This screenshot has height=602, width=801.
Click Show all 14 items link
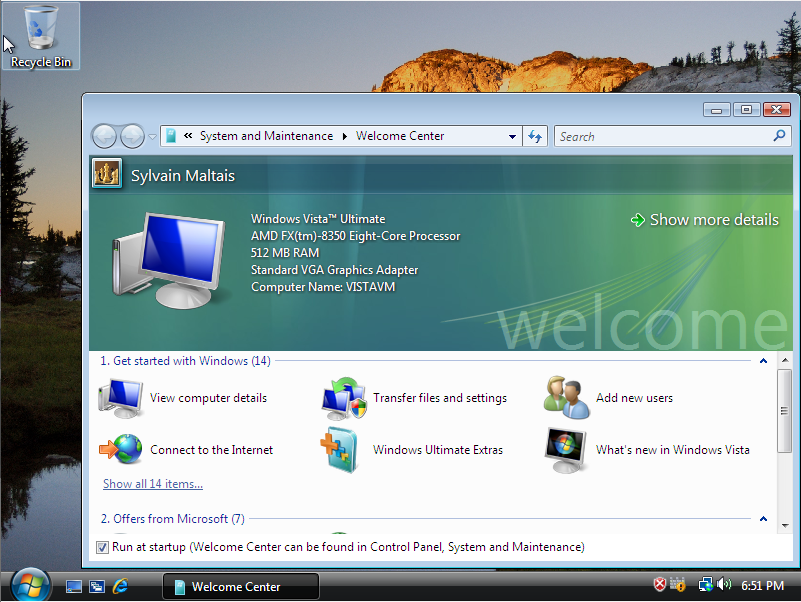pyautogui.click(x=153, y=484)
